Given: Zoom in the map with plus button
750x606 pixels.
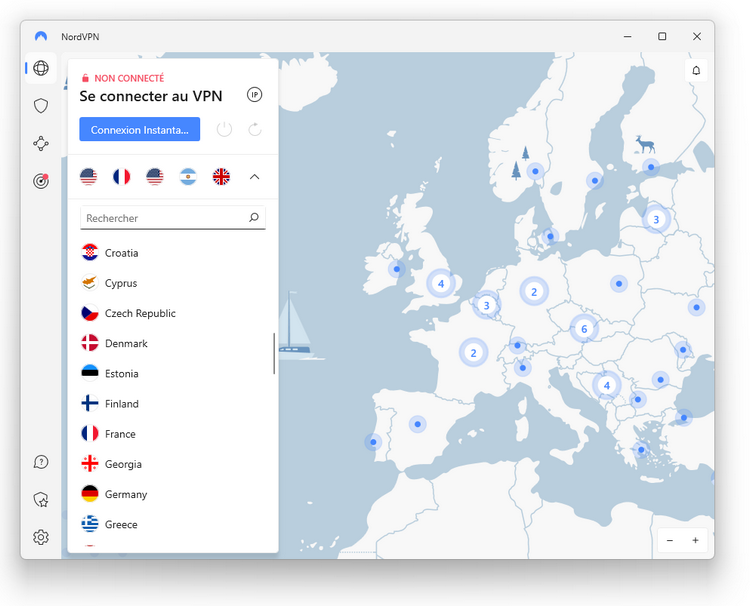Looking at the screenshot, I should (x=695, y=540).
